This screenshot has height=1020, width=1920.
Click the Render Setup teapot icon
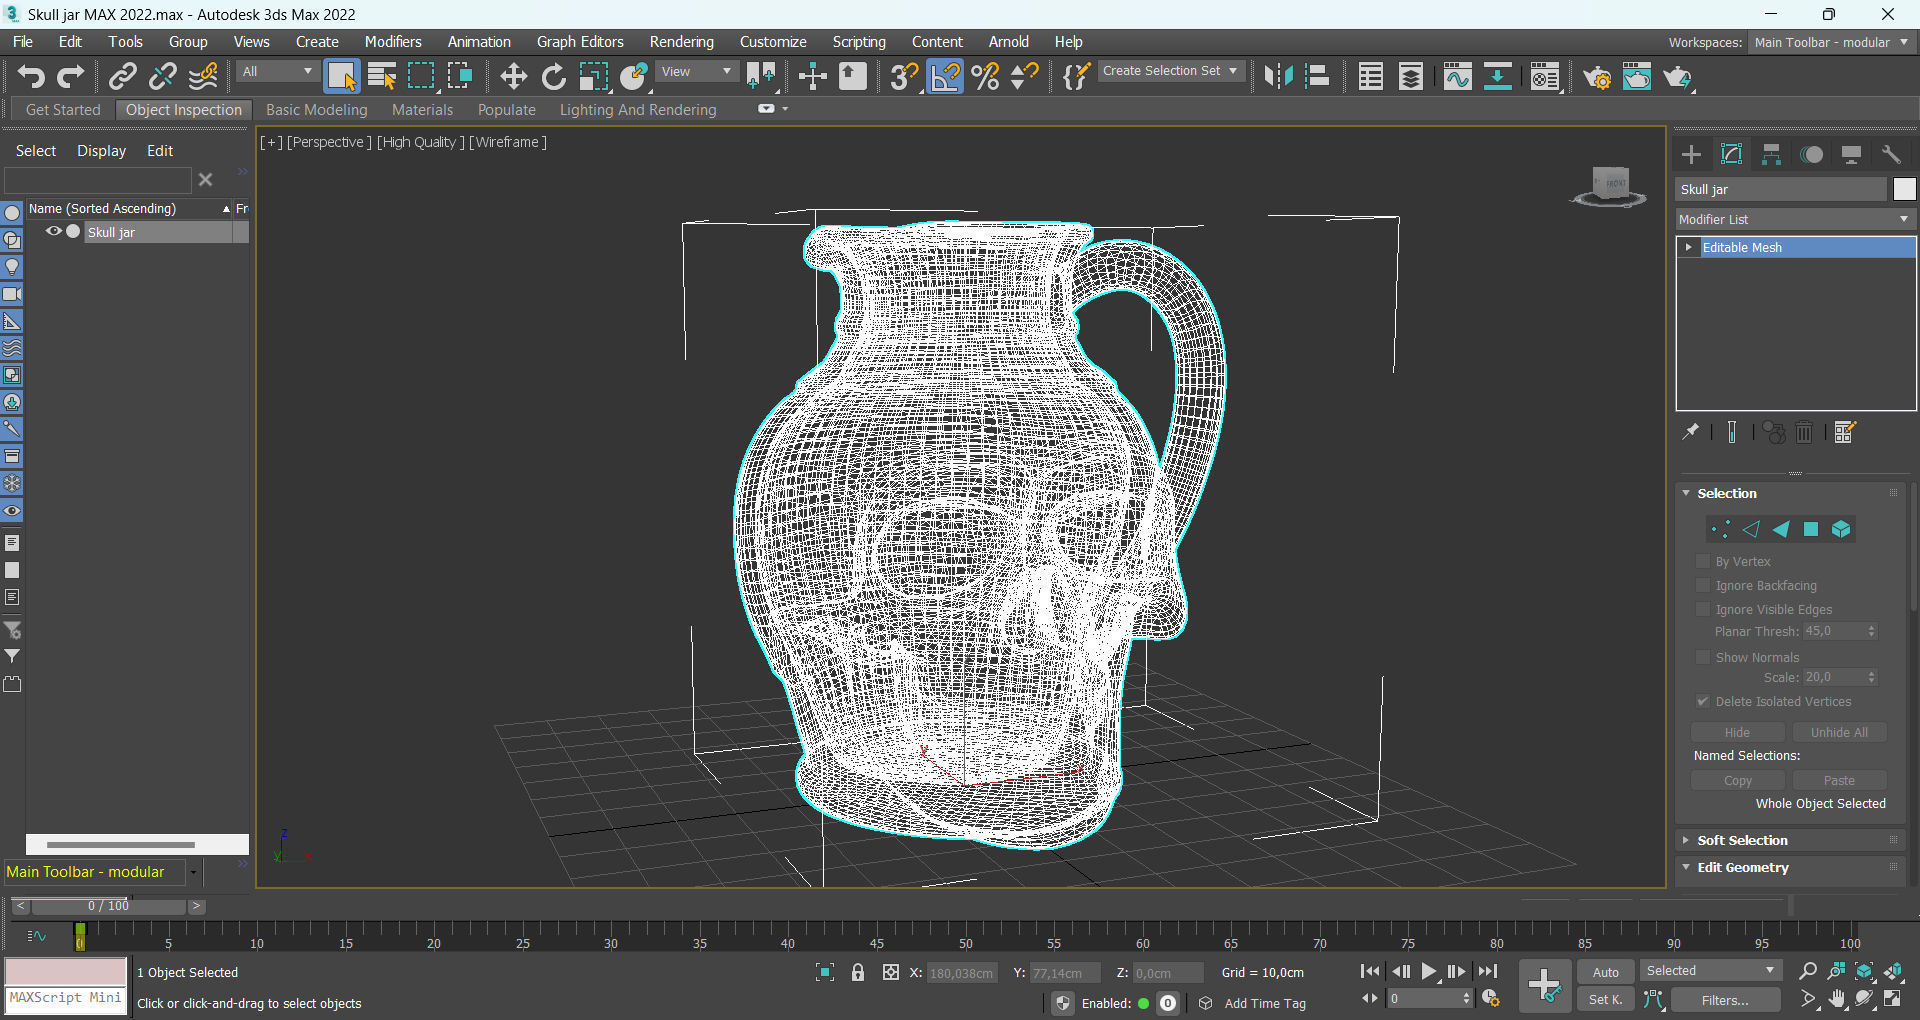pyautogui.click(x=1596, y=77)
